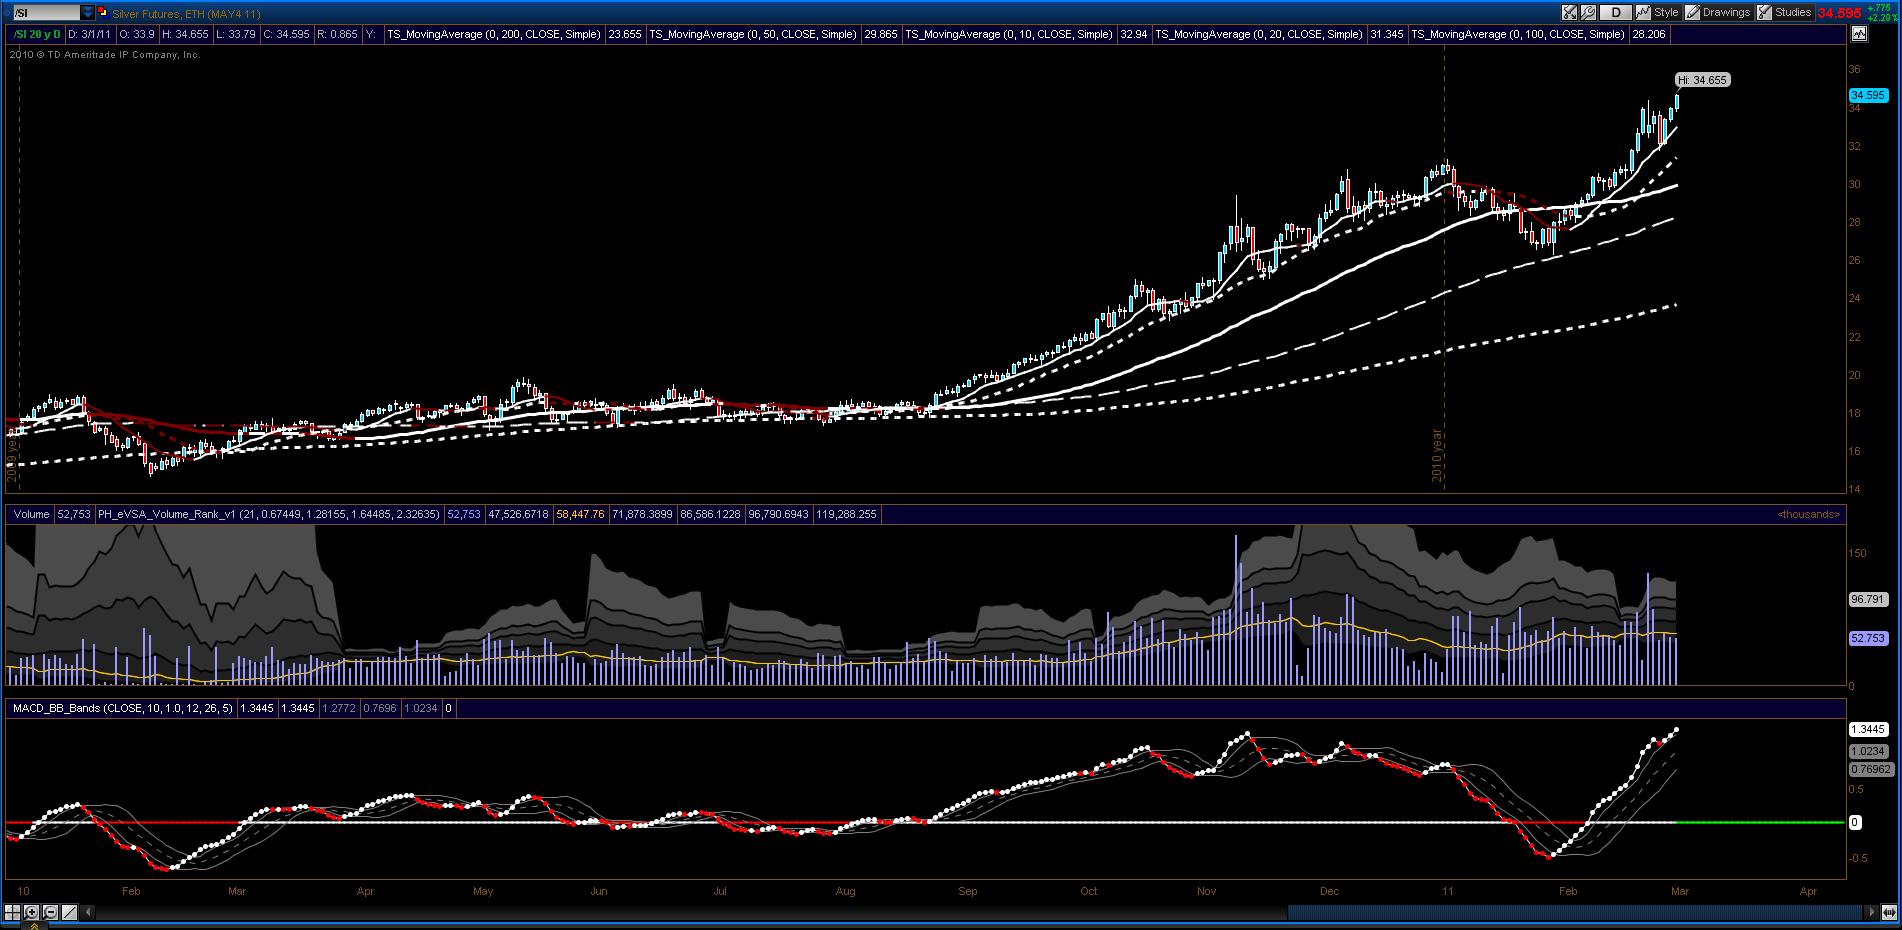Click the Drawings pencil icon
The image size is (1902, 930).
click(1692, 13)
